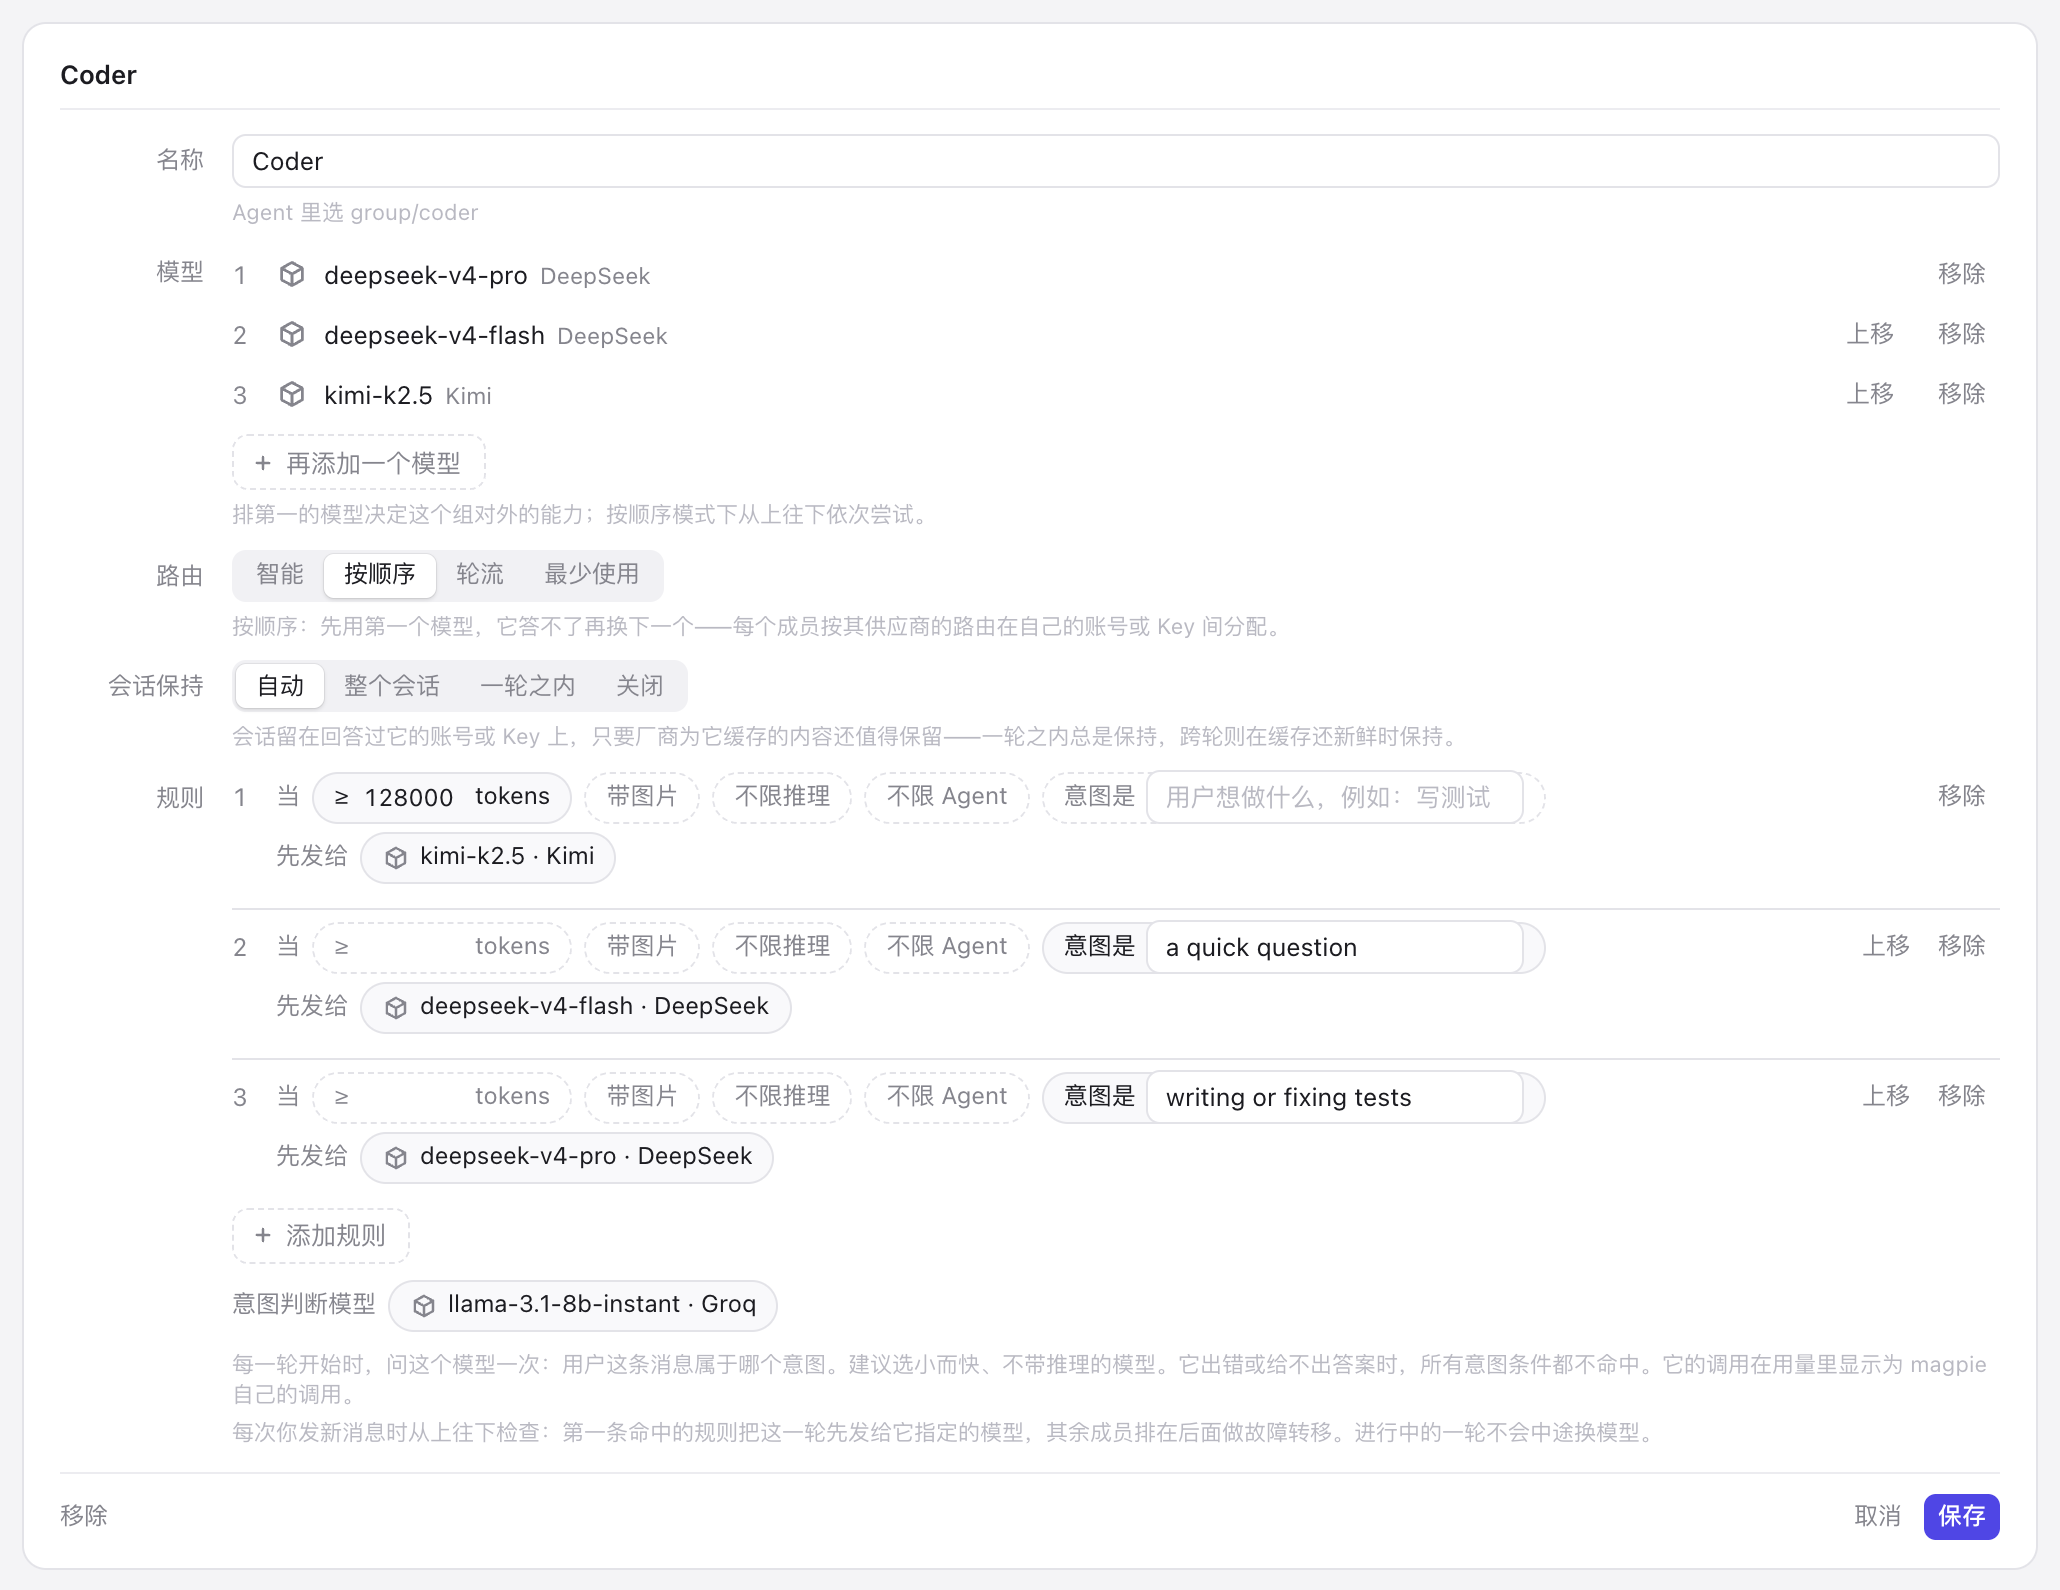The height and width of the screenshot is (1590, 2060).
Task: Open rule 2 target model deepseek-v4-flash dropdown
Action: coord(576,1007)
